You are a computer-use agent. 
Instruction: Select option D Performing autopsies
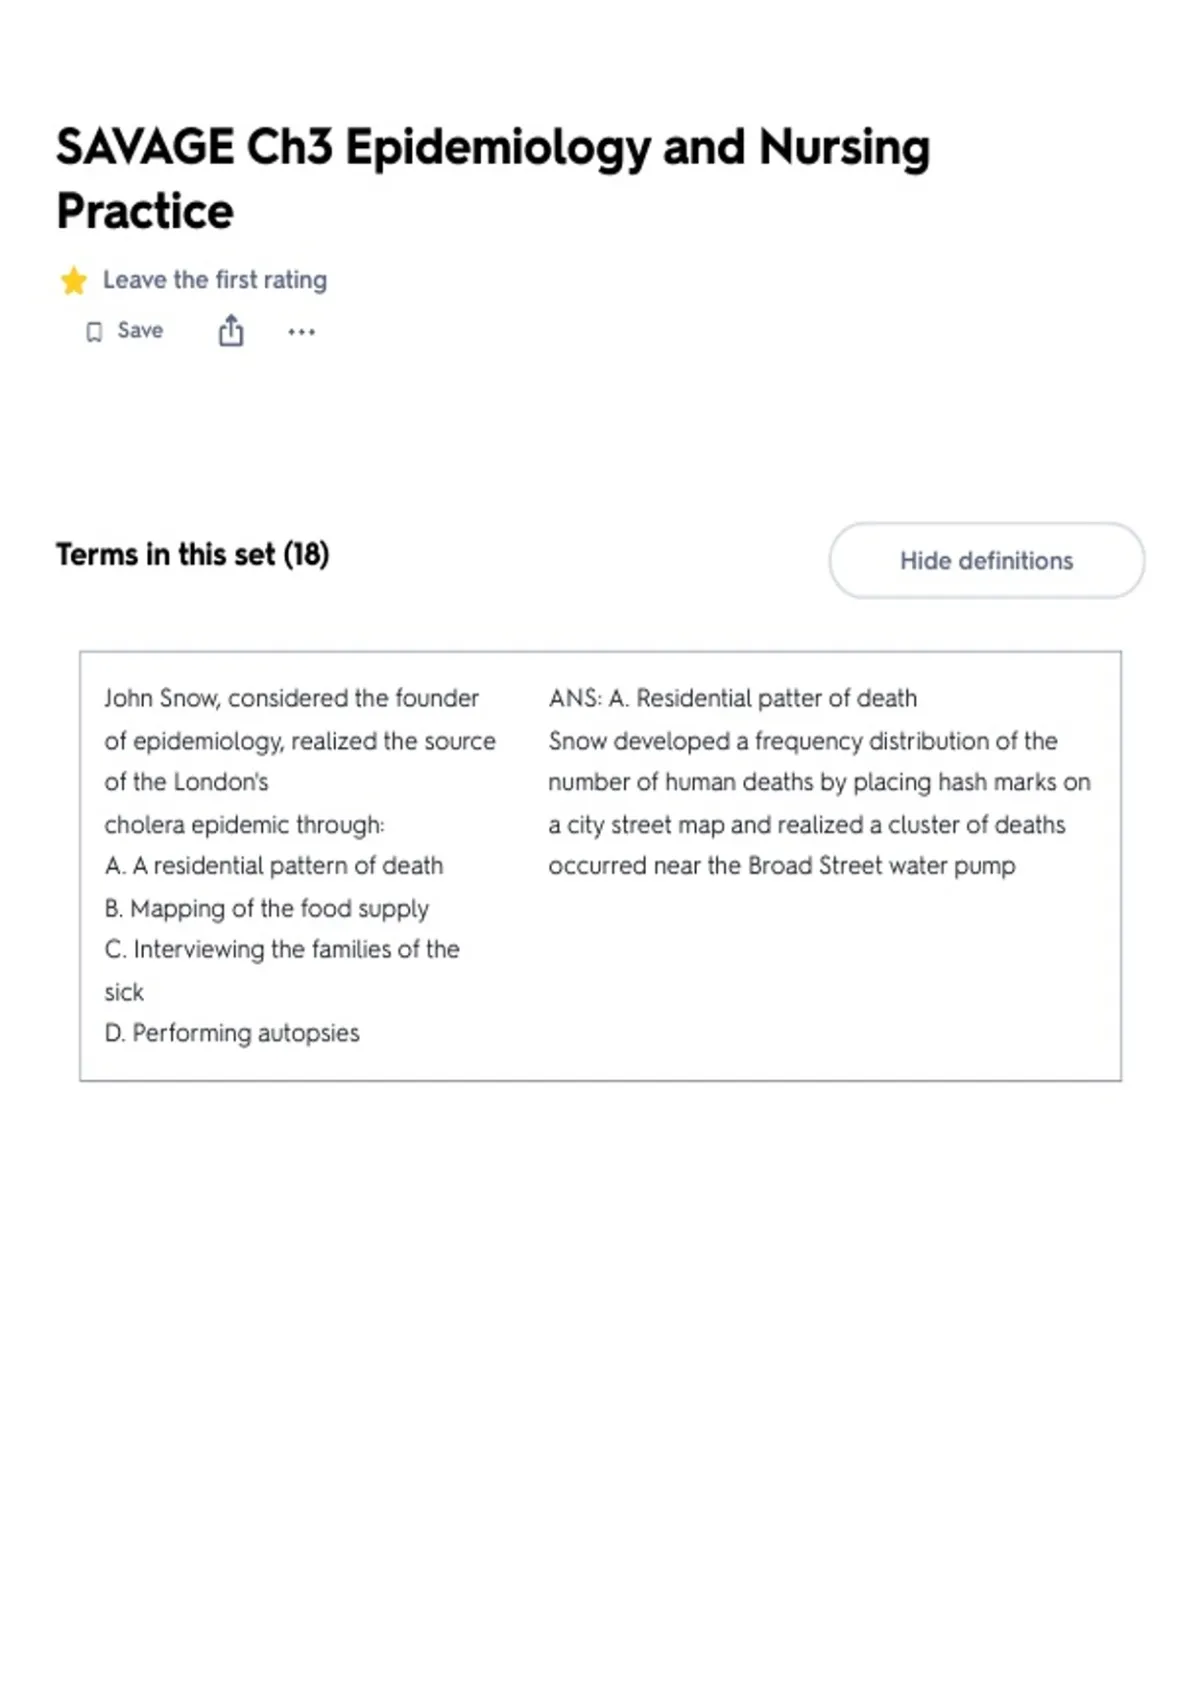(232, 1033)
